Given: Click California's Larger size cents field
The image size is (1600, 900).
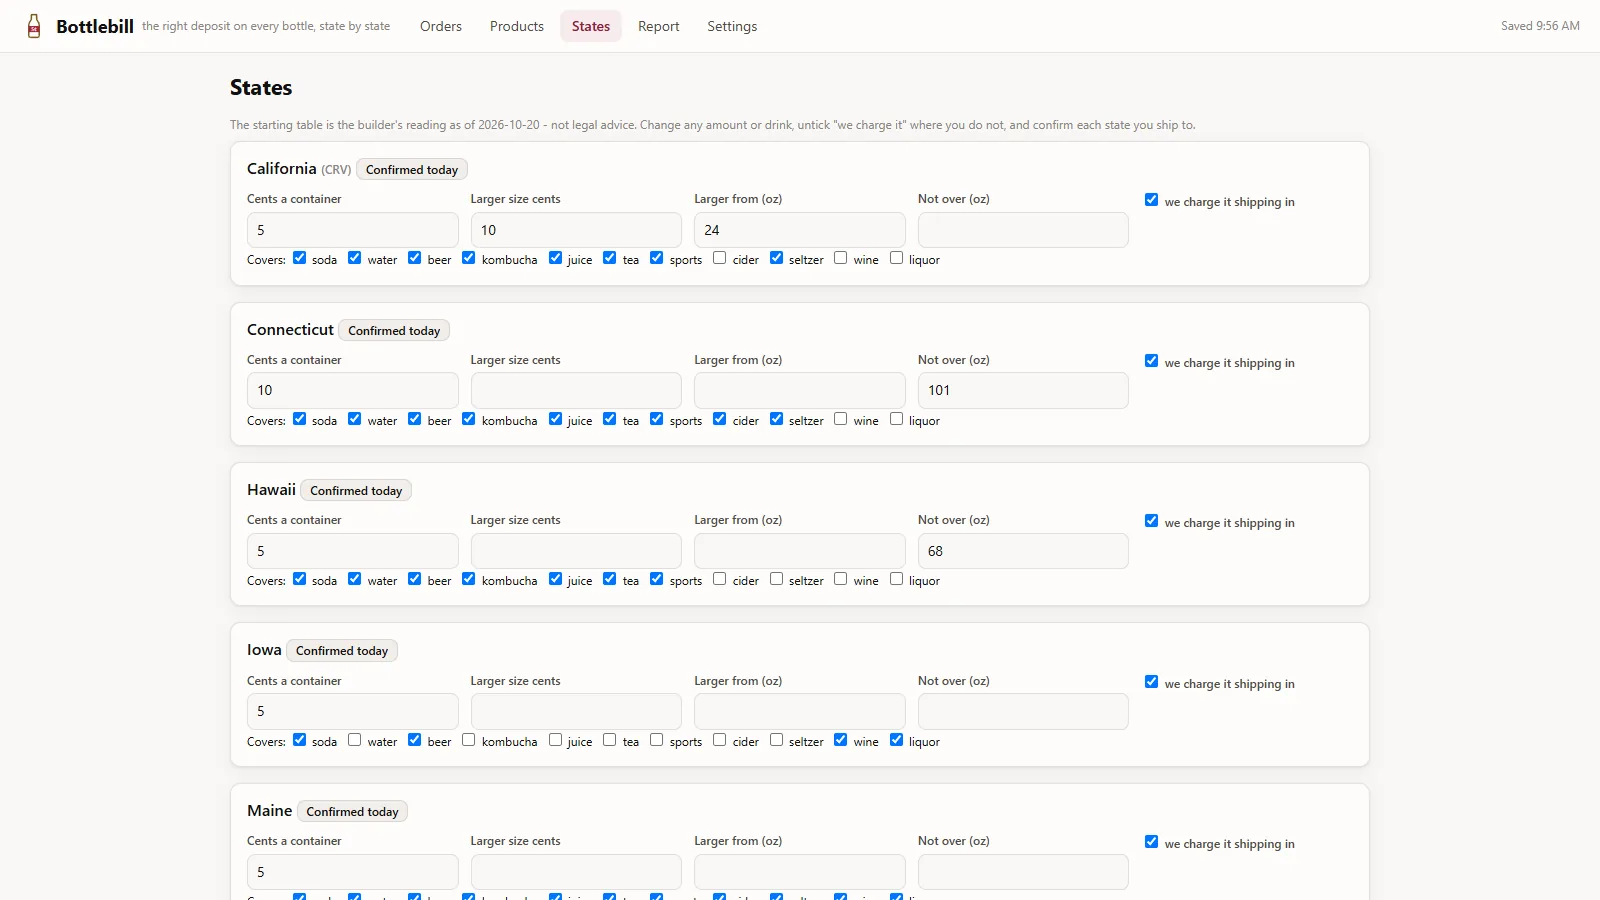Looking at the screenshot, I should click(576, 230).
